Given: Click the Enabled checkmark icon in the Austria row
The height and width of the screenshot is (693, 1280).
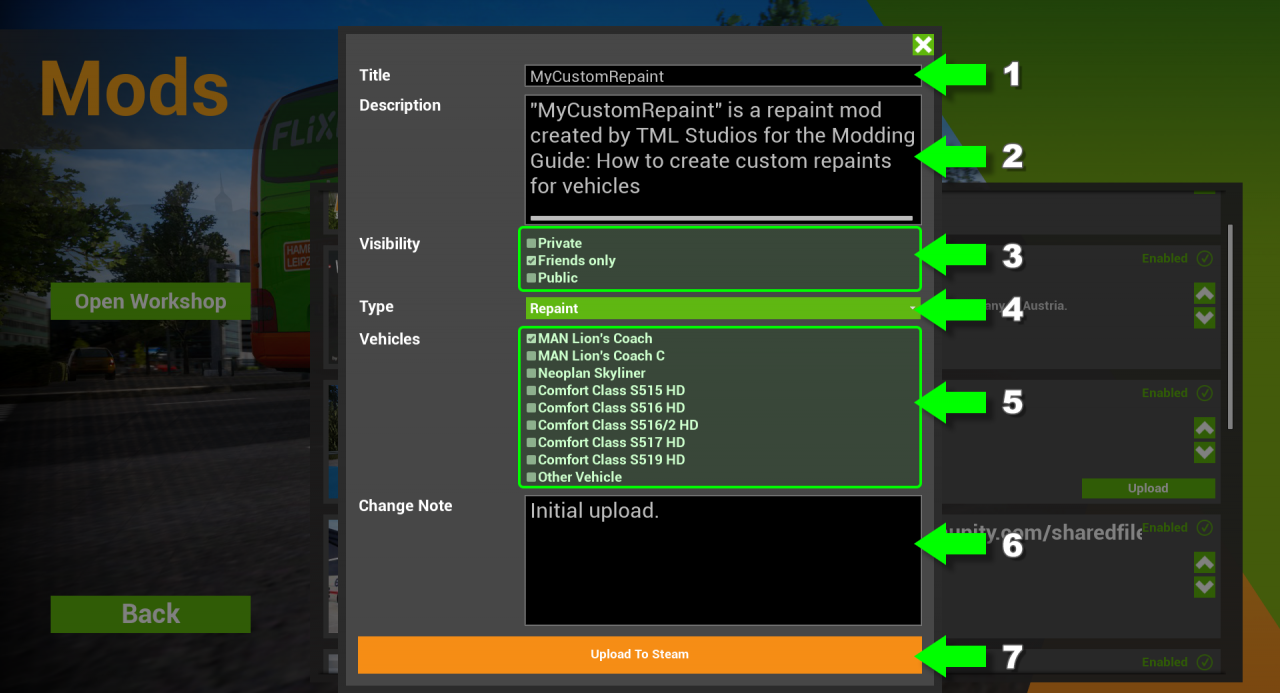Looking at the screenshot, I should pos(1204,259).
